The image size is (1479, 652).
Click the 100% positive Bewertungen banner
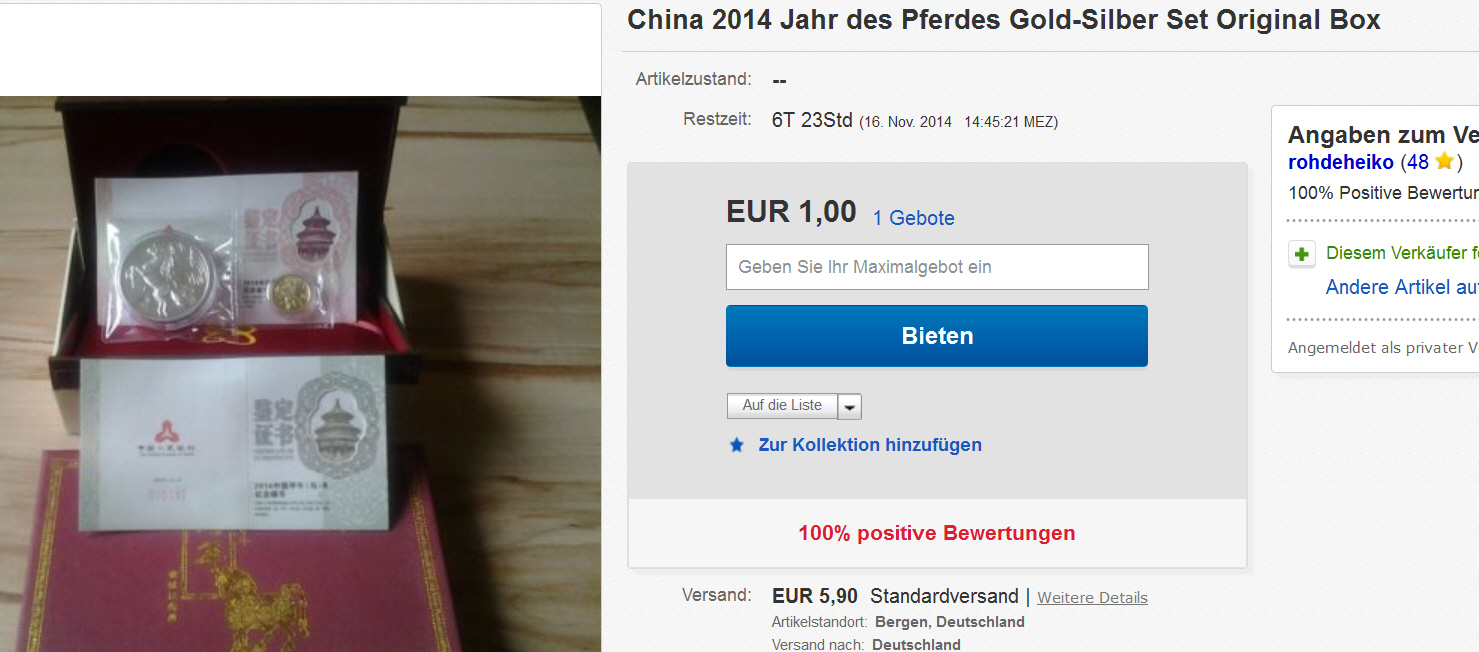point(937,533)
